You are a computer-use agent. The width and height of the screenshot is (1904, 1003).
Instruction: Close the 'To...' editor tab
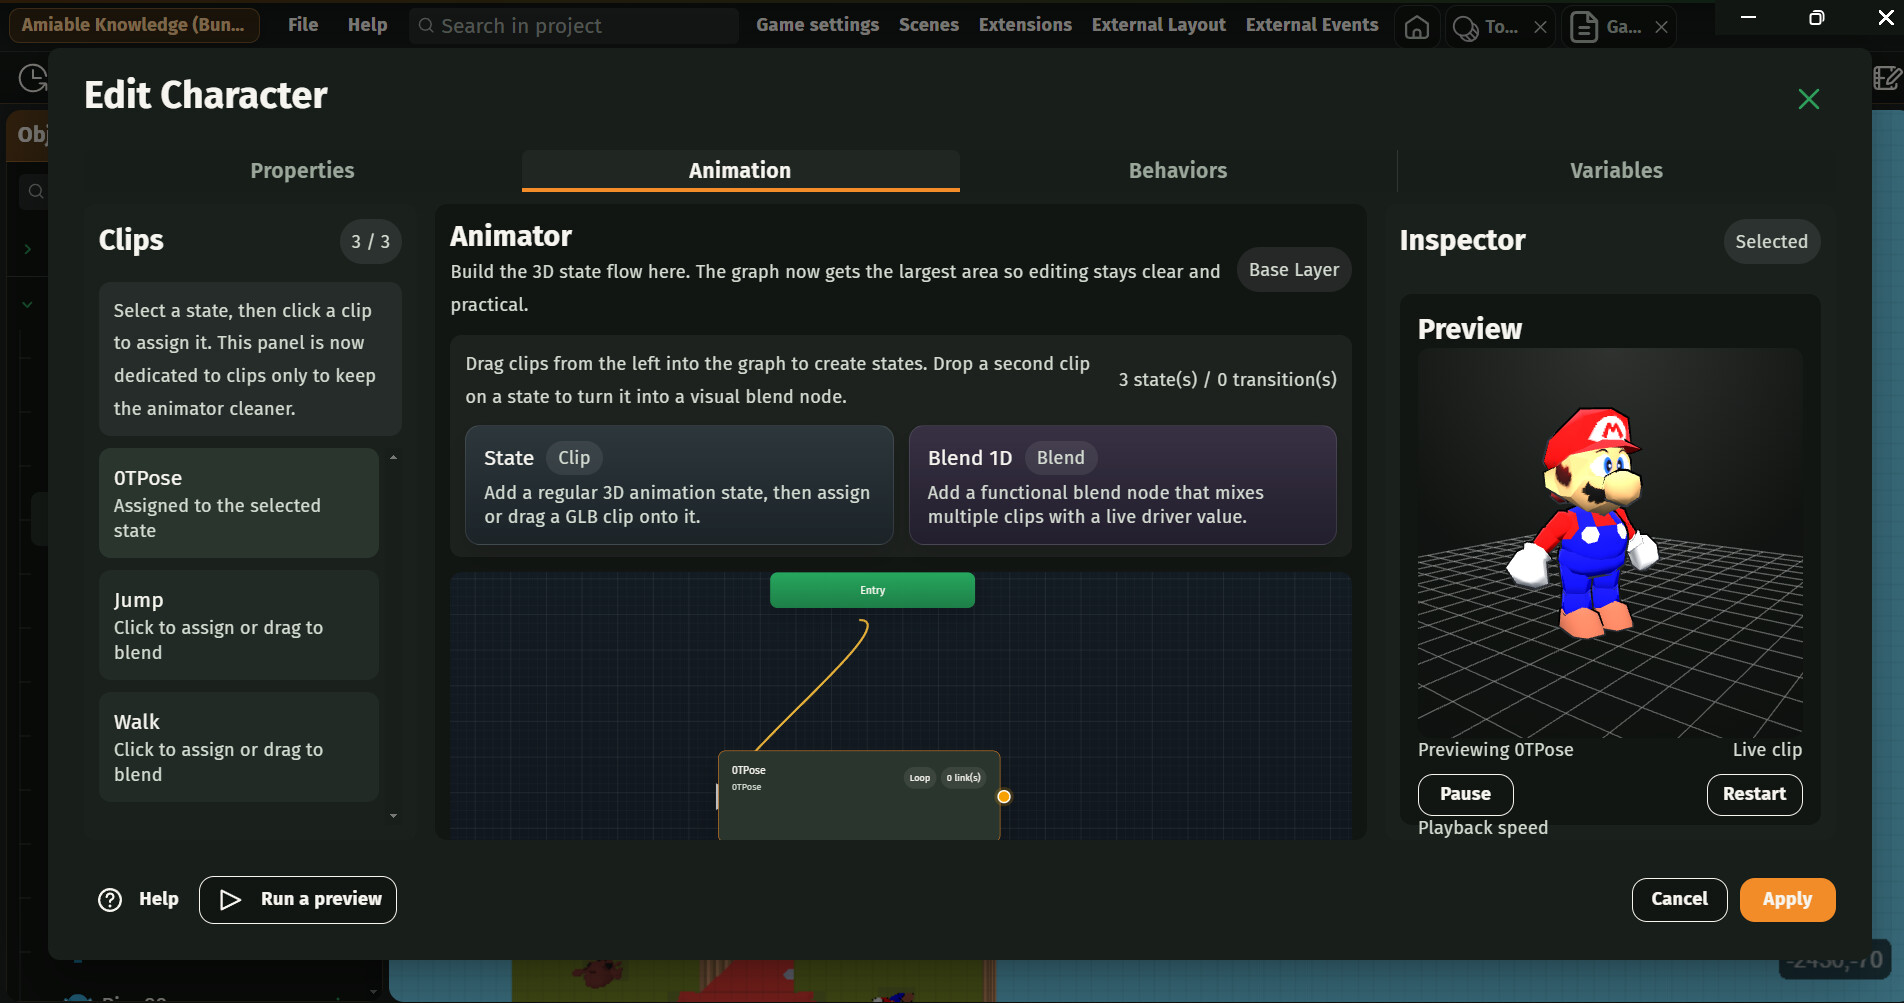coord(1540,27)
